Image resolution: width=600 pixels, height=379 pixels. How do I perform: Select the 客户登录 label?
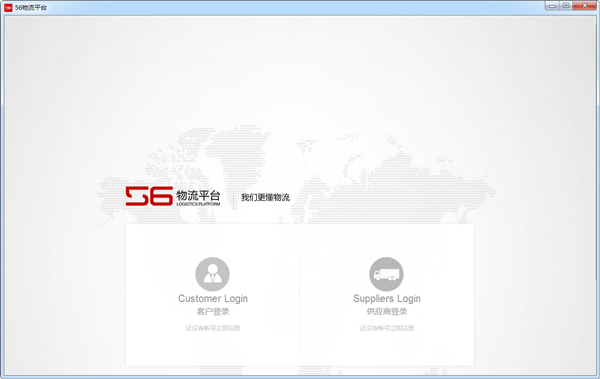(213, 312)
